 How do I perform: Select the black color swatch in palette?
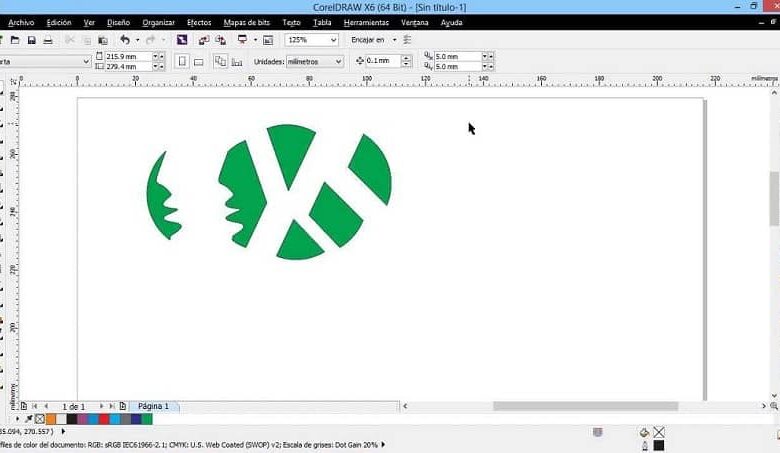click(x=72, y=419)
